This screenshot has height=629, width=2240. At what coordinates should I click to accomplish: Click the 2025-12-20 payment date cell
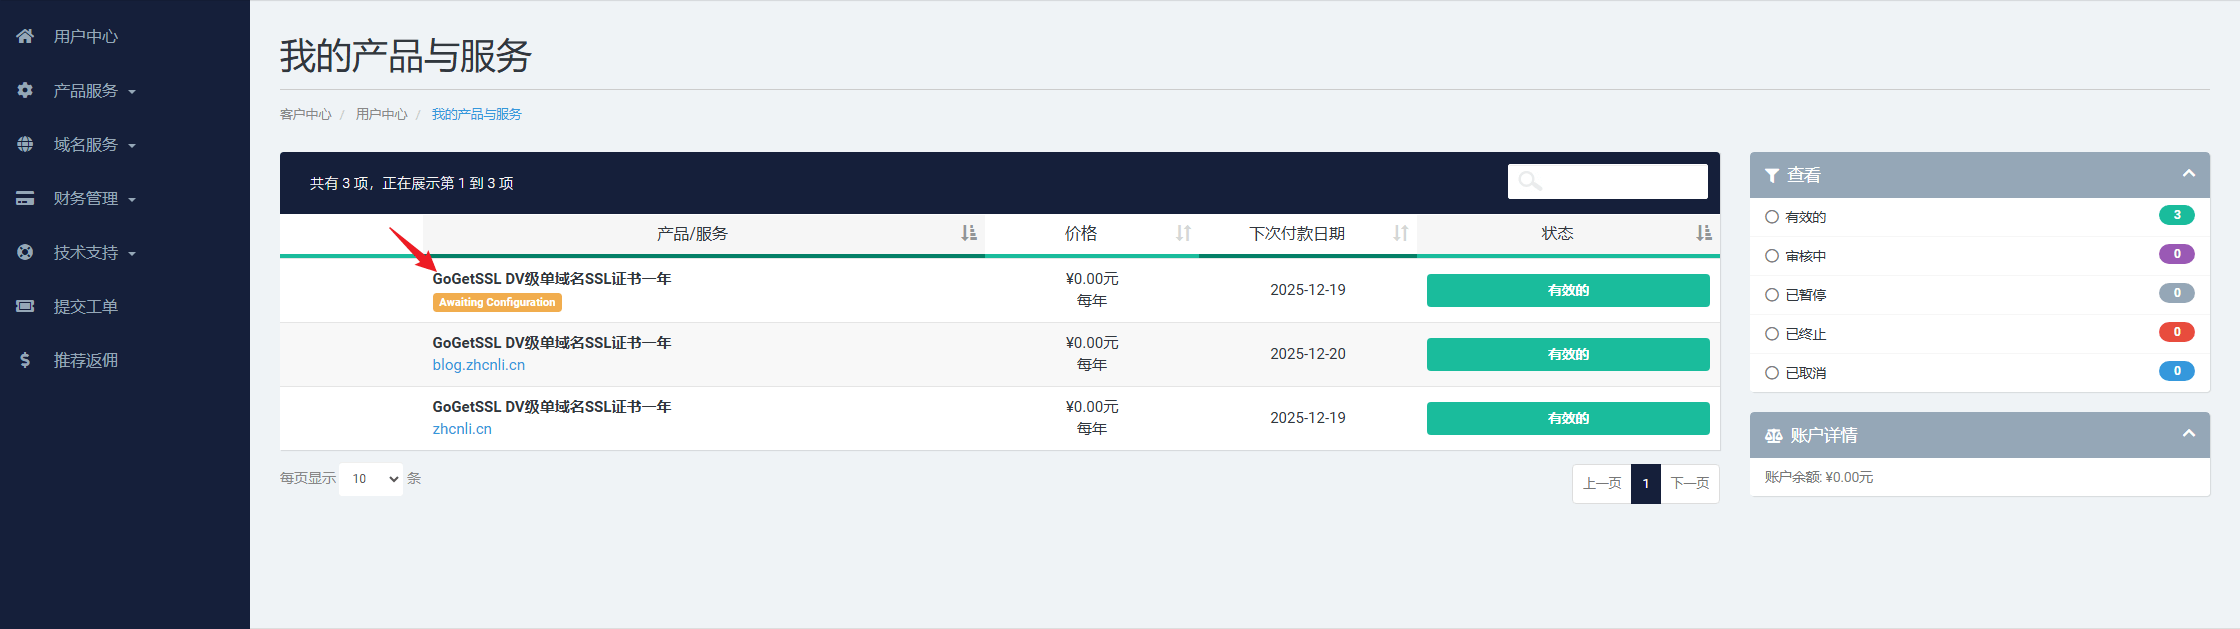tap(1308, 354)
